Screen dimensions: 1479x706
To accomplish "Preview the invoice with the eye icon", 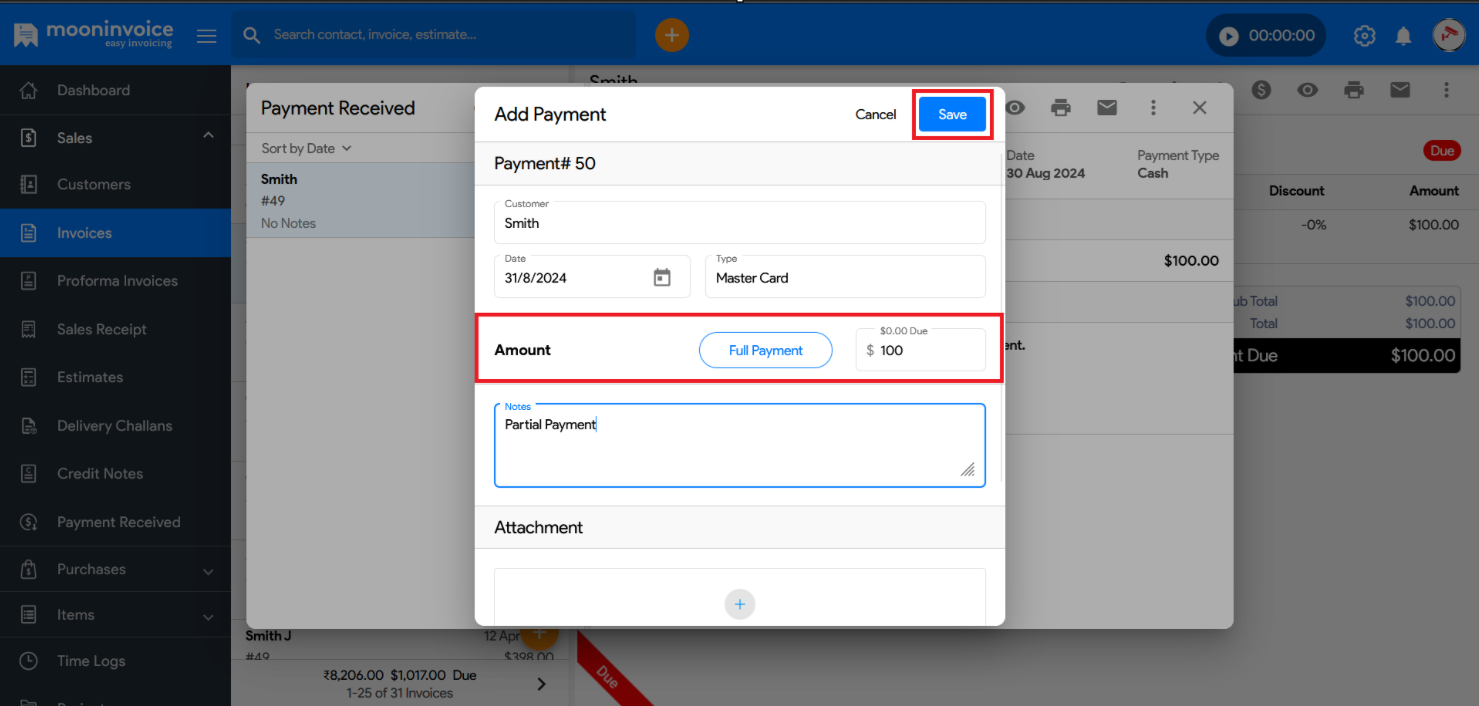I will click(x=1307, y=90).
